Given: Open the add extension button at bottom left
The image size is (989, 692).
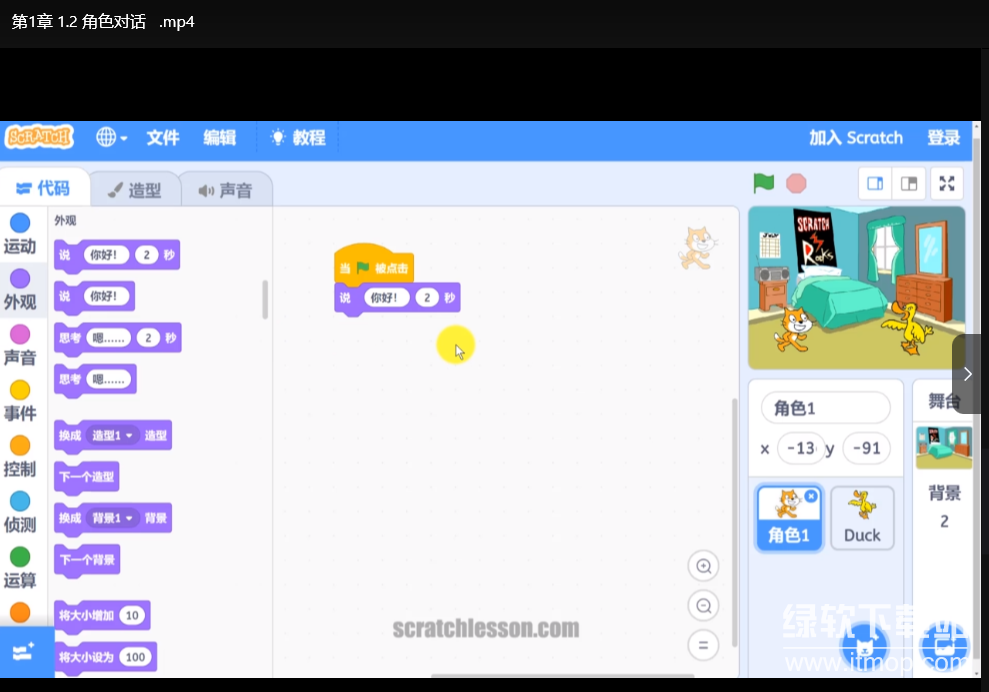Looking at the screenshot, I should point(22,652).
